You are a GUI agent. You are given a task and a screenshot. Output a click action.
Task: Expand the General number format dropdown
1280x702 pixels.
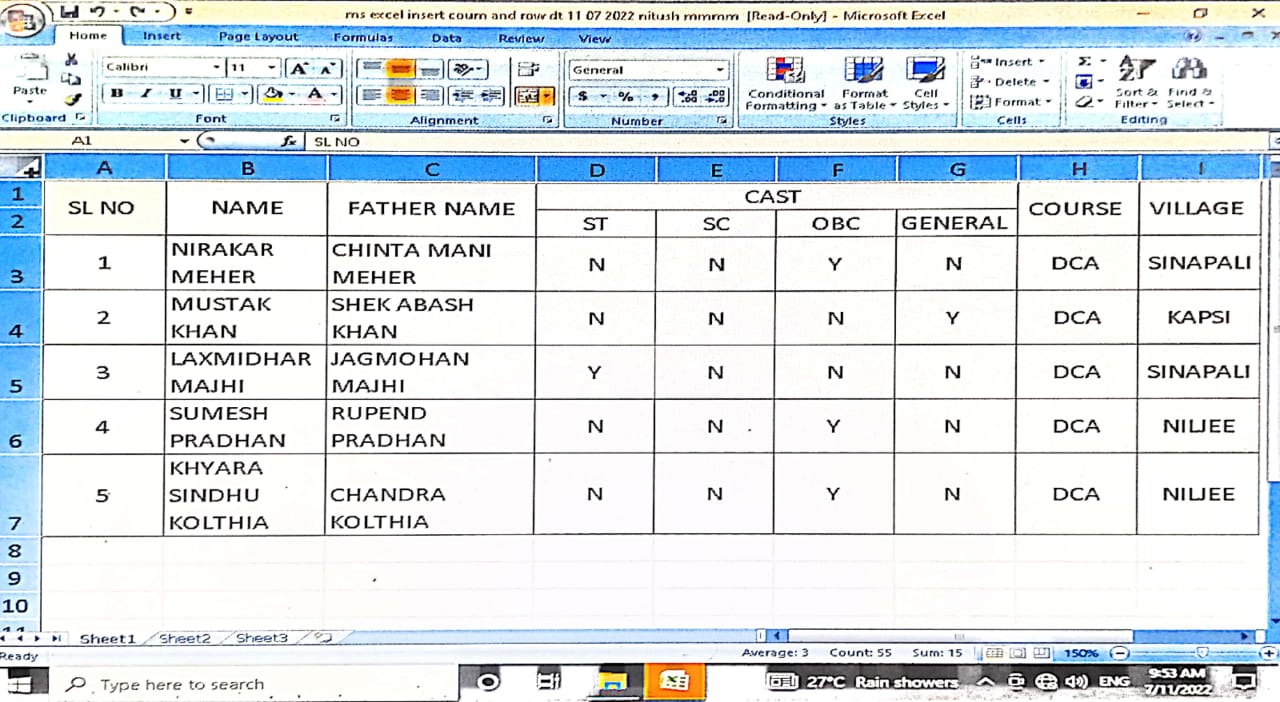(x=720, y=70)
